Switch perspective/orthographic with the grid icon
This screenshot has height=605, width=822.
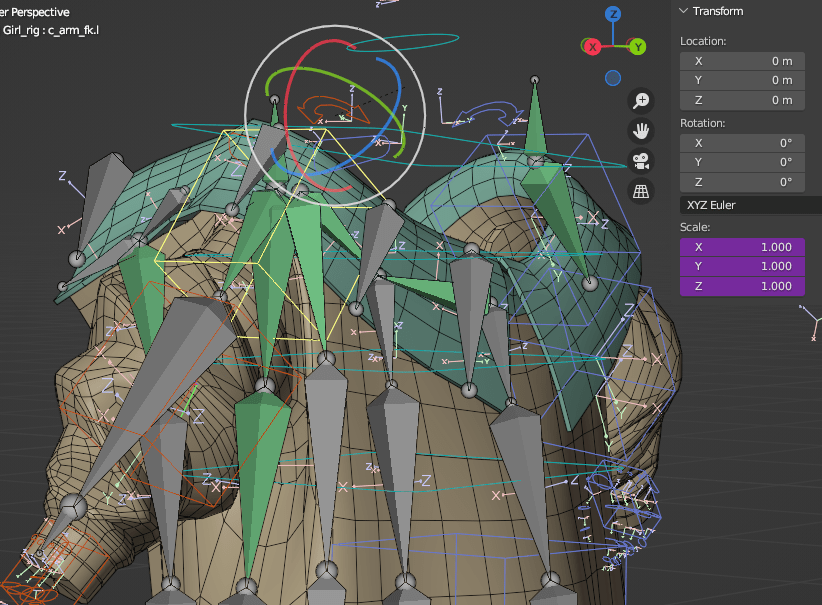pos(642,190)
